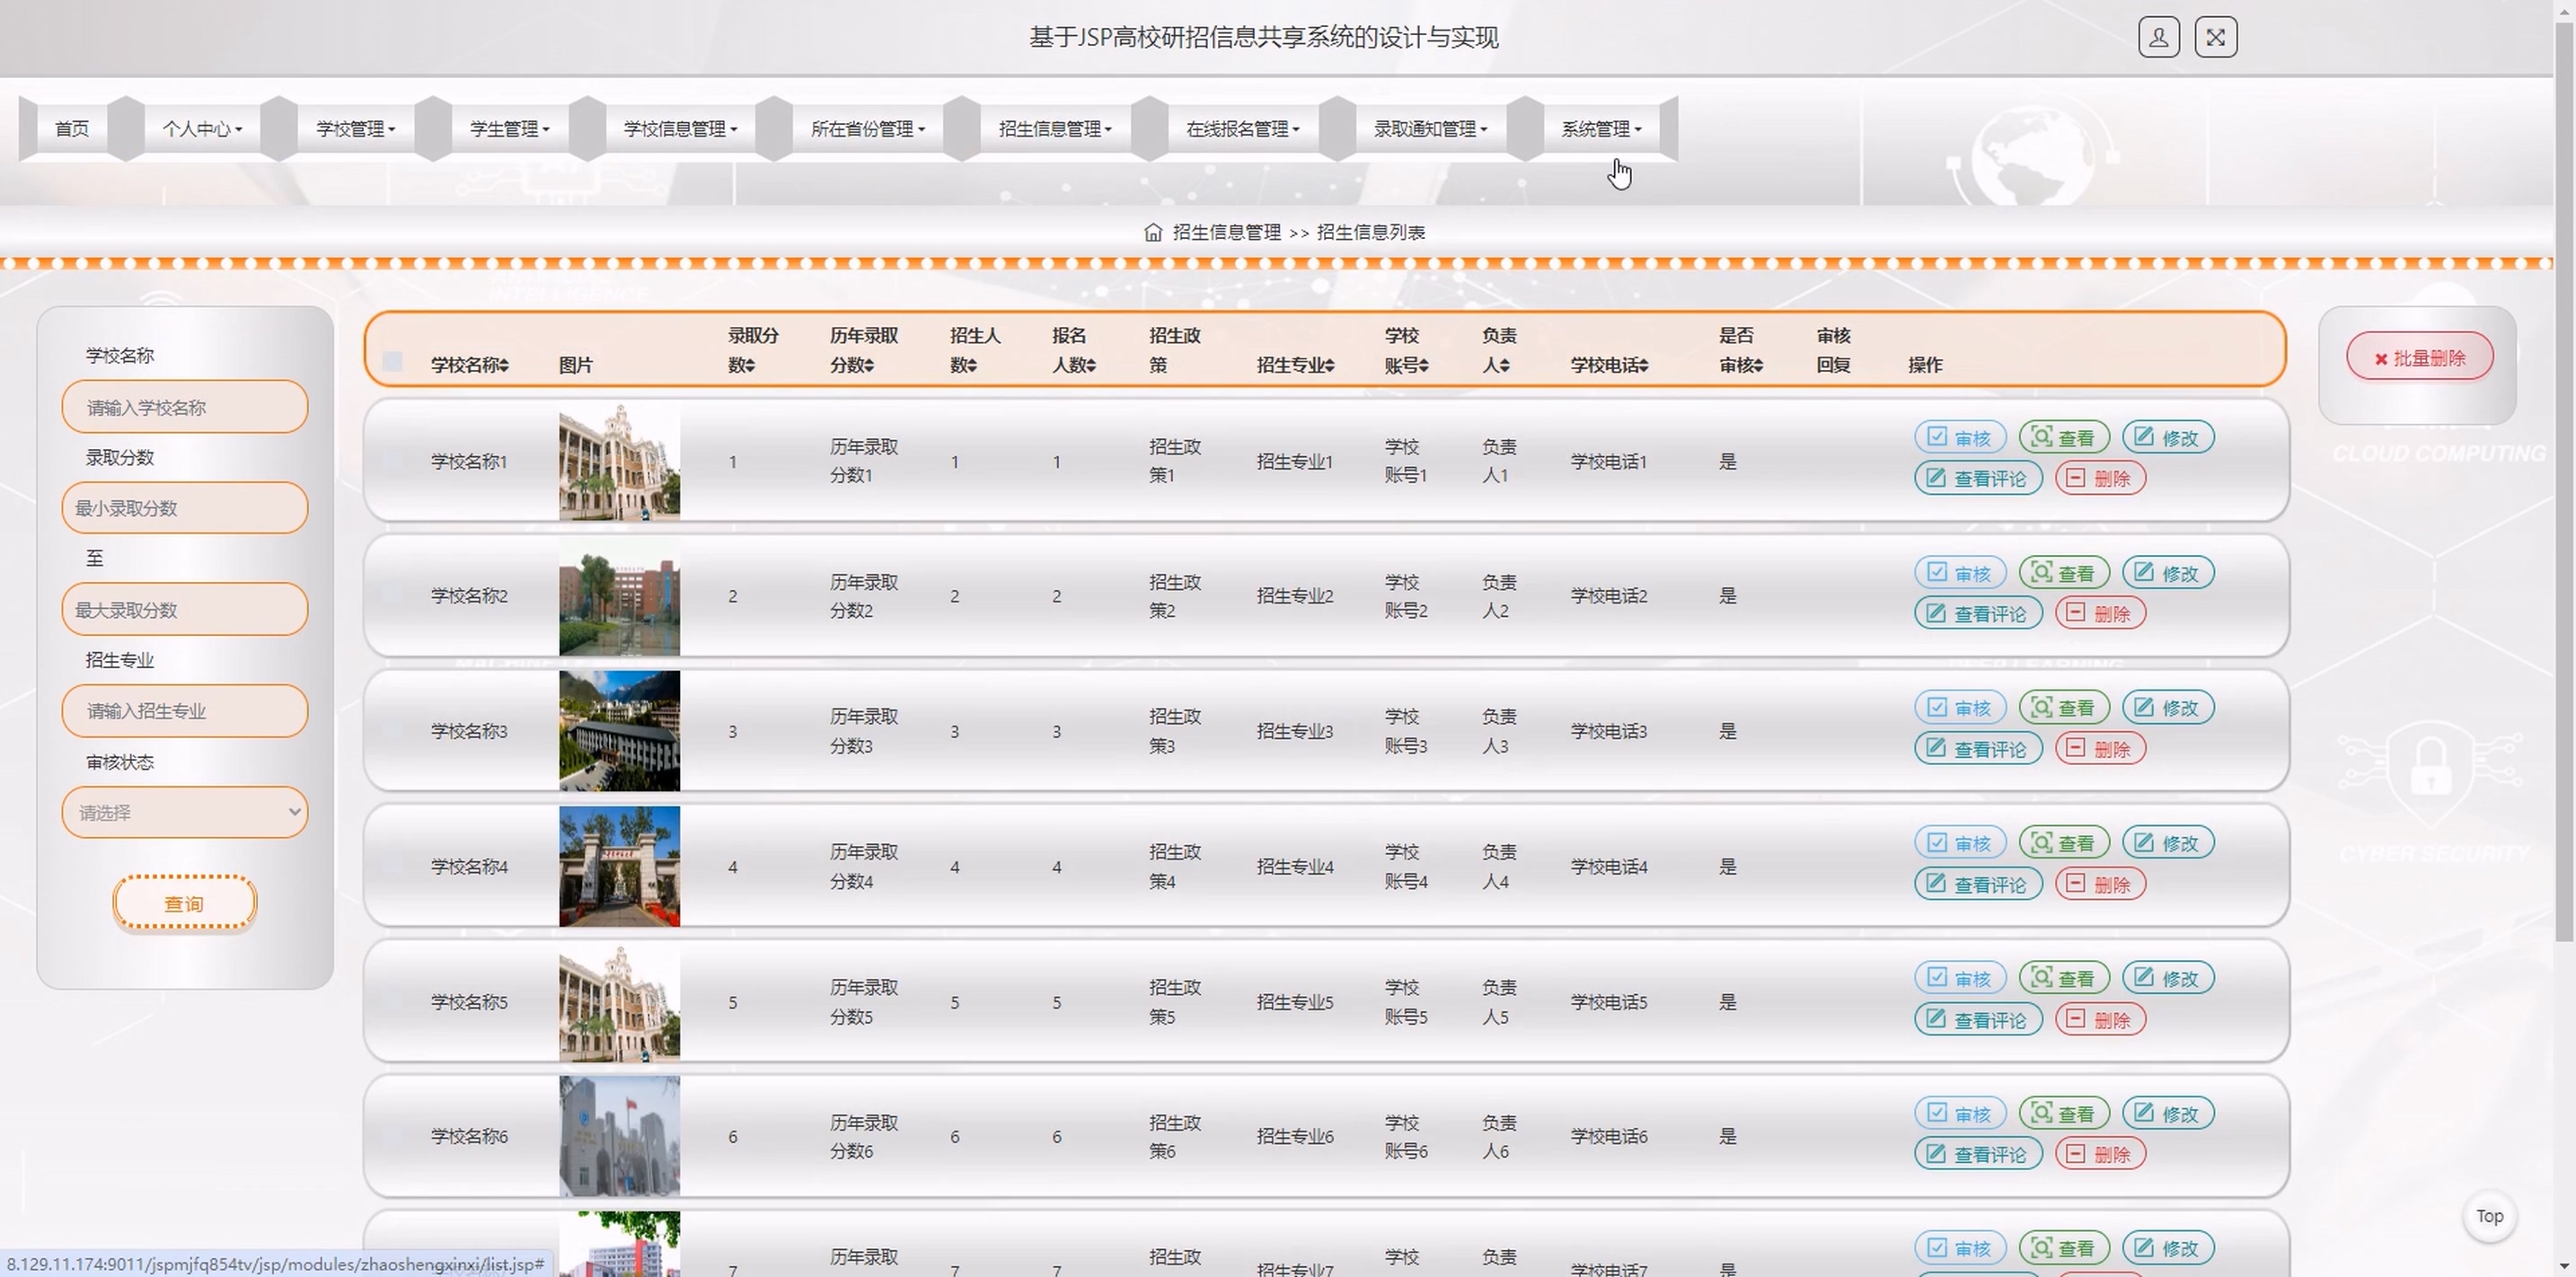The height and width of the screenshot is (1277, 2576).
Task: Click 审核 for 学校名称1 row
Action: pyautogui.click(x=1959, y=438)
